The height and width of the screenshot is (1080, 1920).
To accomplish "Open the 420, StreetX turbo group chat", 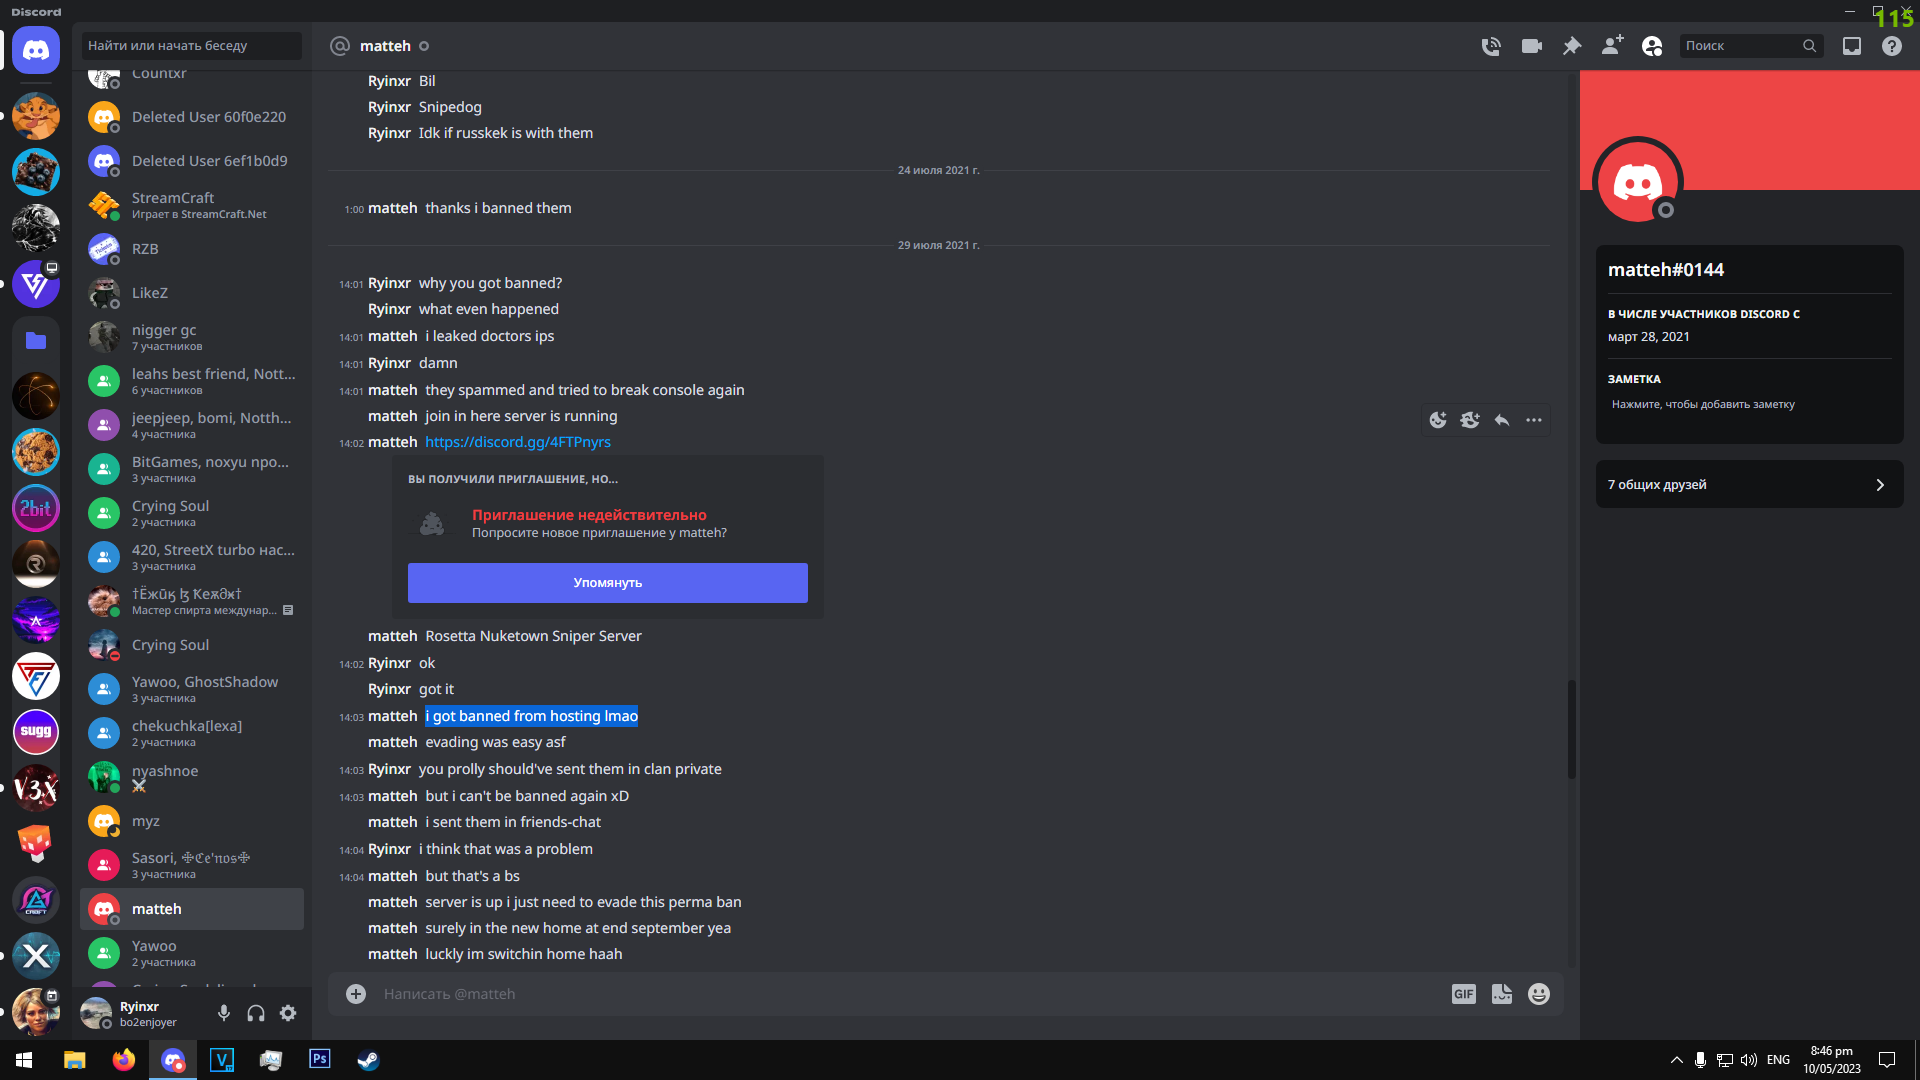I will [191, 557].
